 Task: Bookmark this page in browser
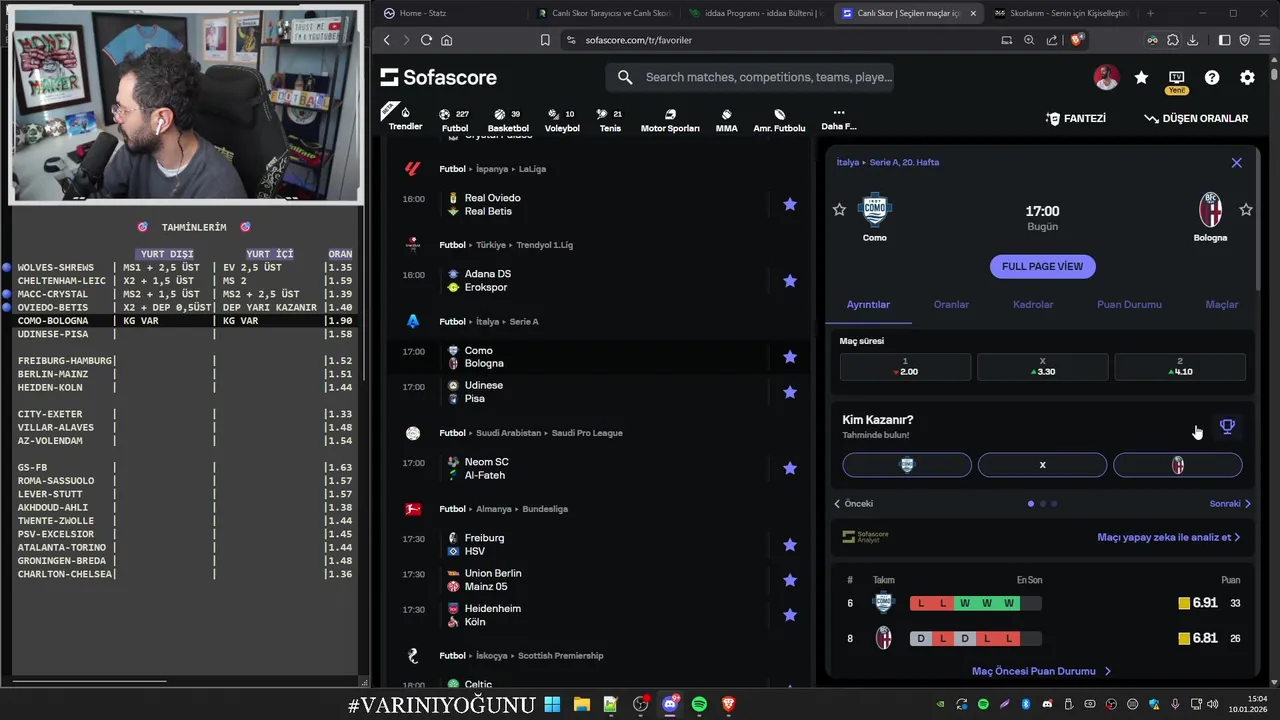click(545, 40)
